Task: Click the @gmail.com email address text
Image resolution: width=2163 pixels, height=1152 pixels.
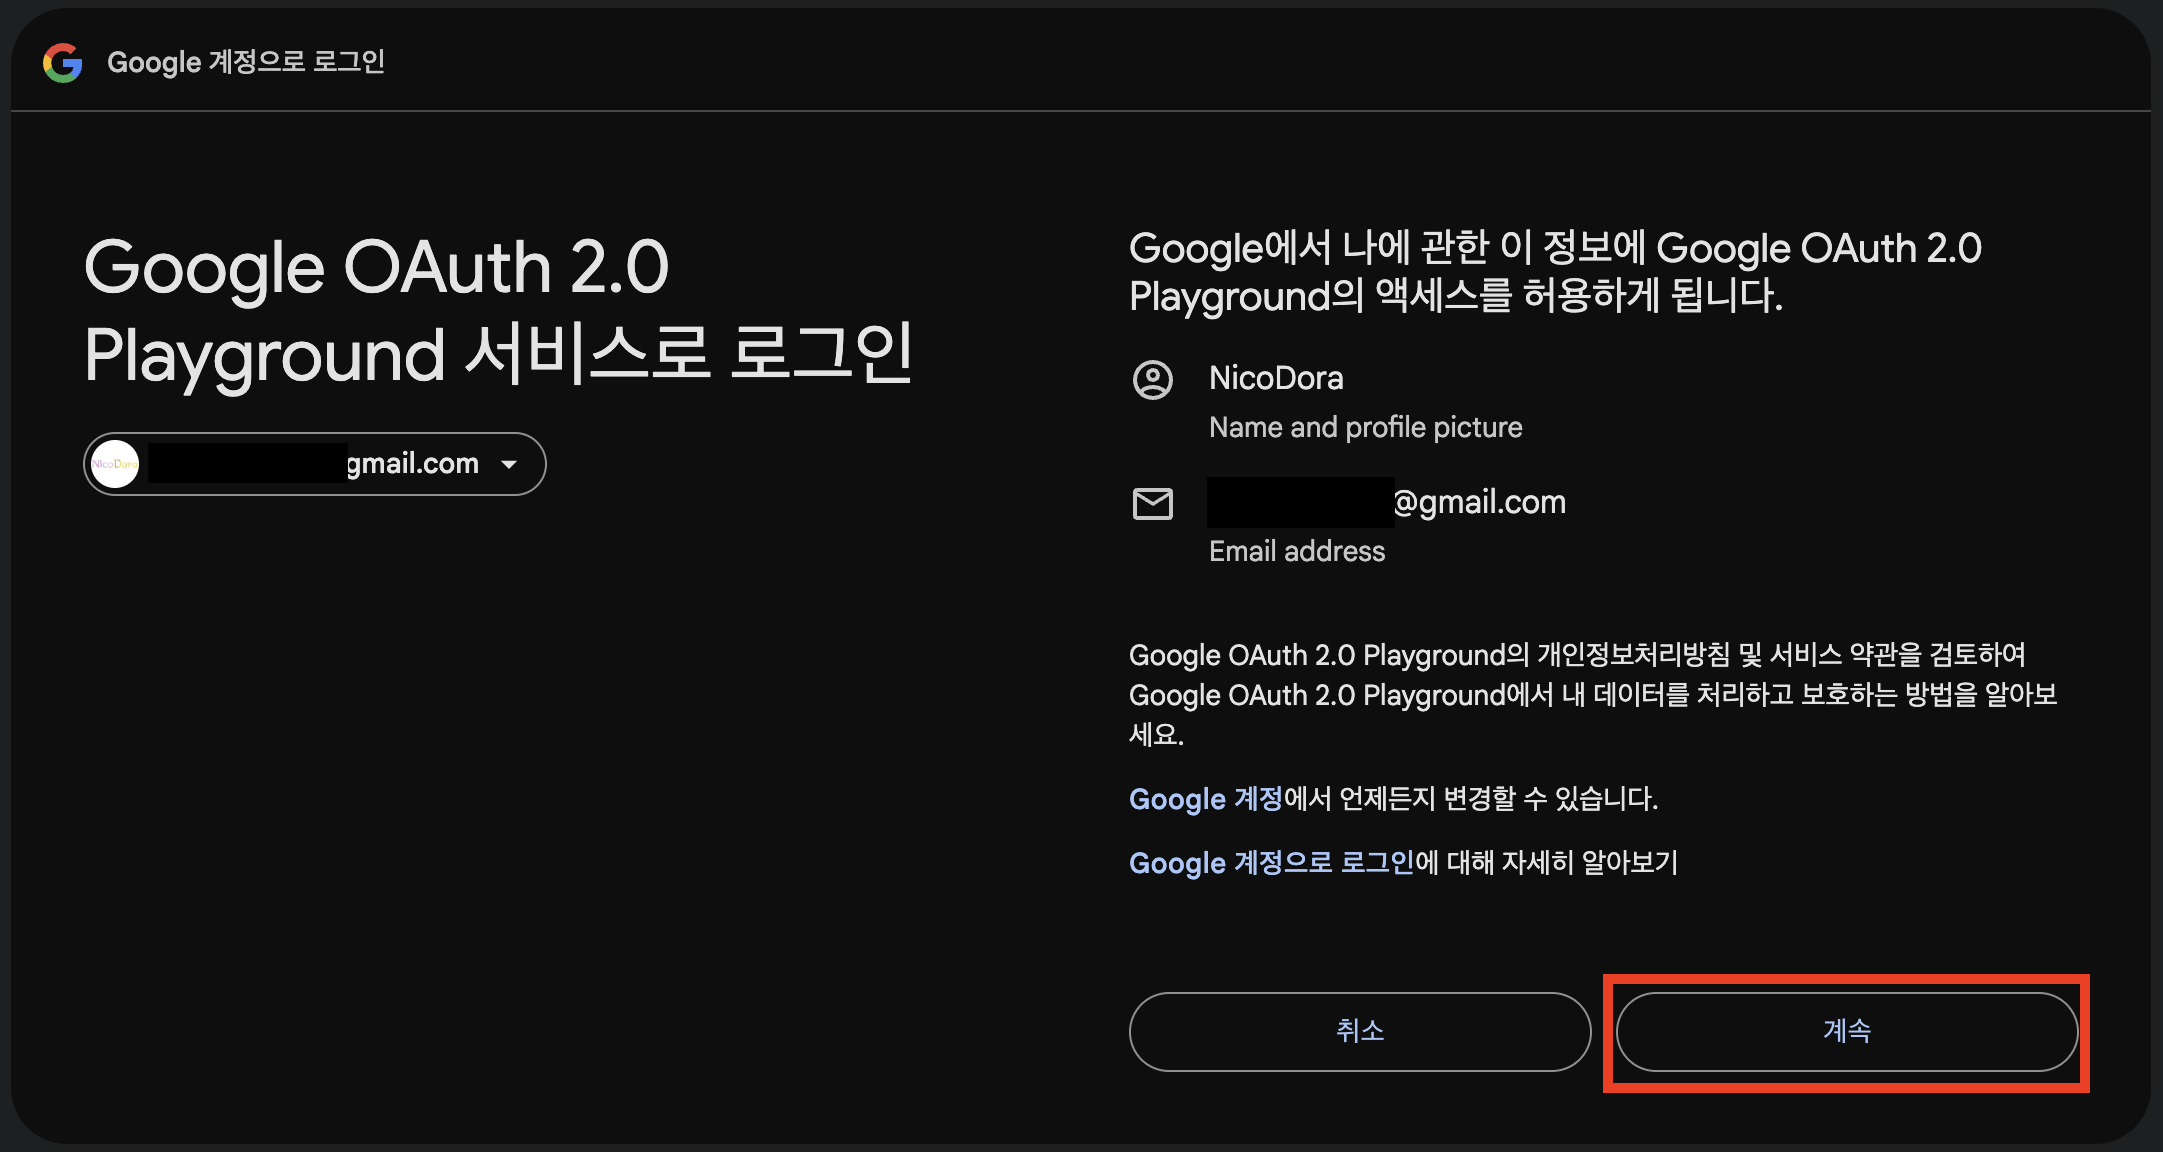Action: 1479,502
